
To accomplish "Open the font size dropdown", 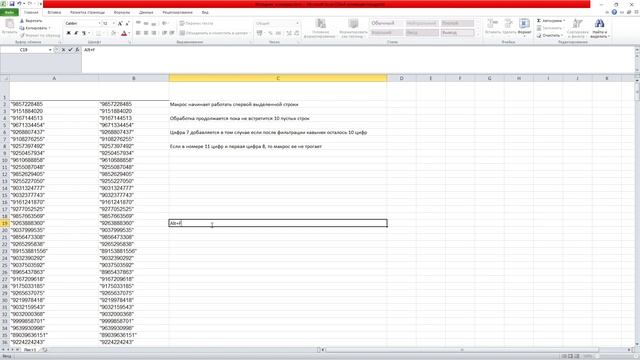I will click(x=113, y=24).
